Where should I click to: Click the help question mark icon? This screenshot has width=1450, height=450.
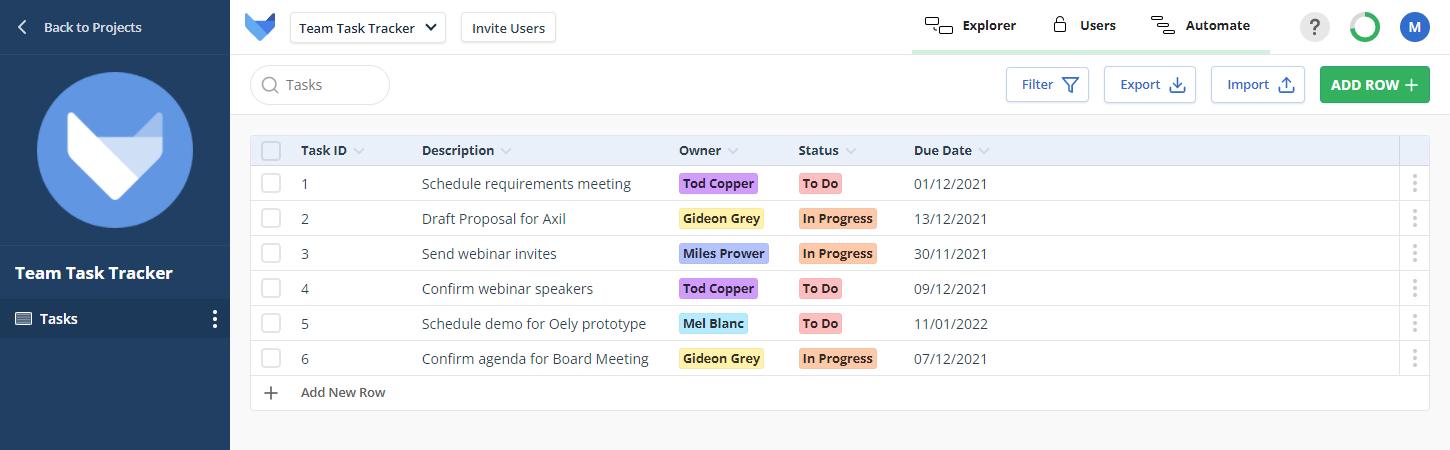(x=1315, y=27)
